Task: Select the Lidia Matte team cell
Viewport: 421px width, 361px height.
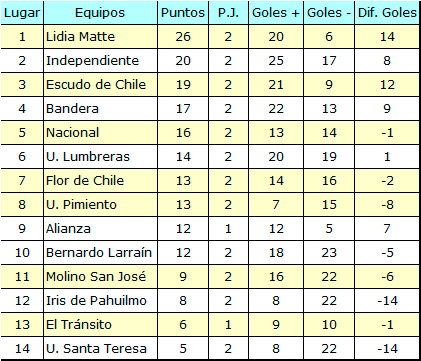Action: (100, 37)
